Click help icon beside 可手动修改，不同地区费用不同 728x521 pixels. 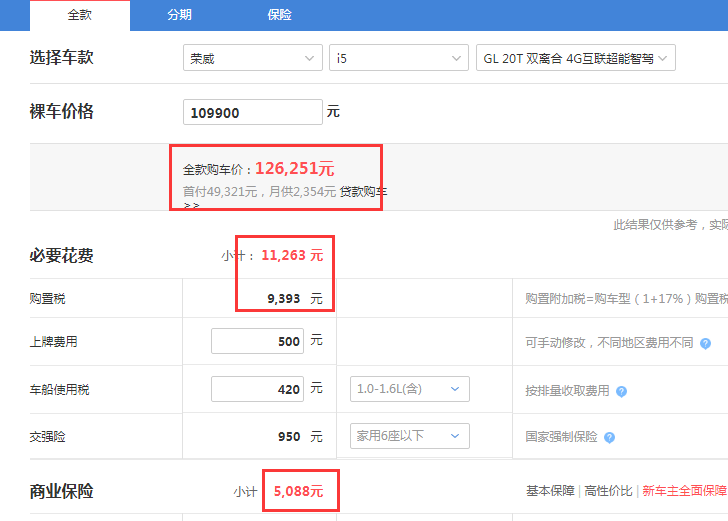[705, 344]
